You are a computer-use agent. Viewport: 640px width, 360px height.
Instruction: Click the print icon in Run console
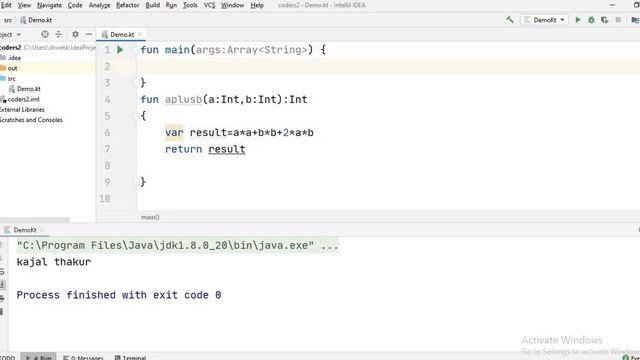click(2, 298)
